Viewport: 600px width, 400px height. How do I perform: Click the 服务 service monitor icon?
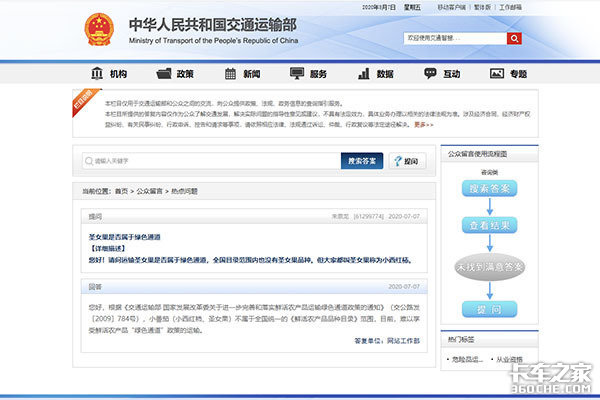pyautogui.click(x=296, y=74)
